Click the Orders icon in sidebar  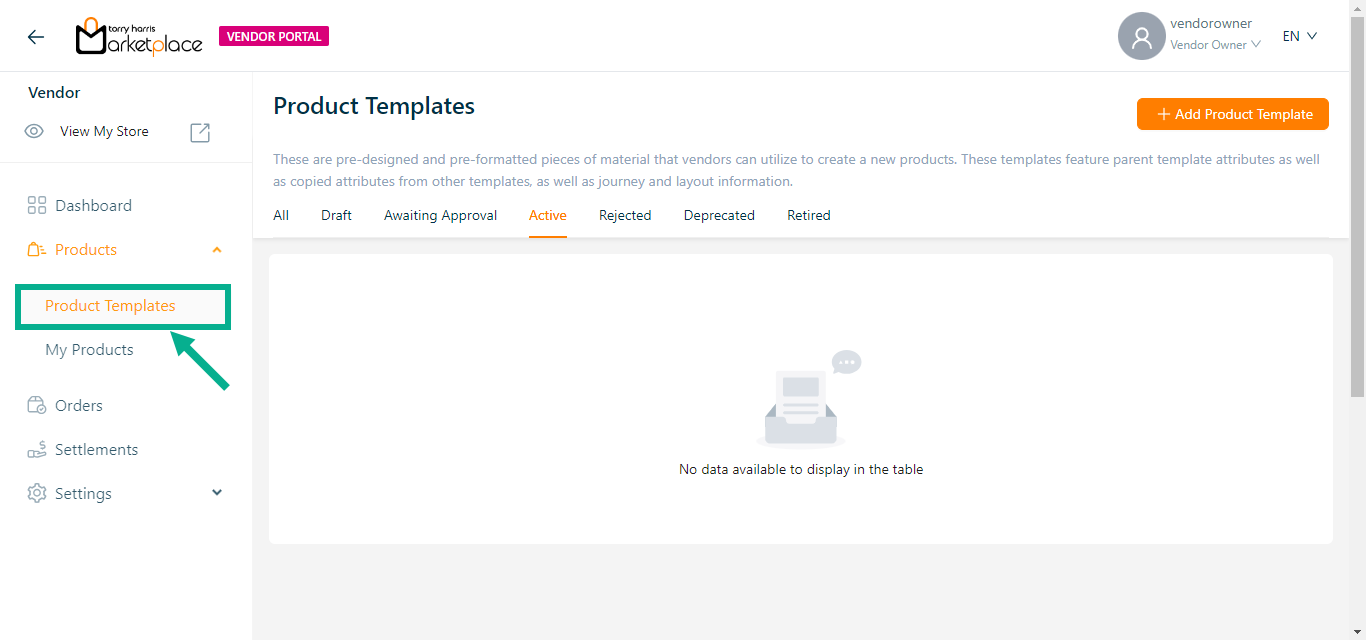pos(37,406)
